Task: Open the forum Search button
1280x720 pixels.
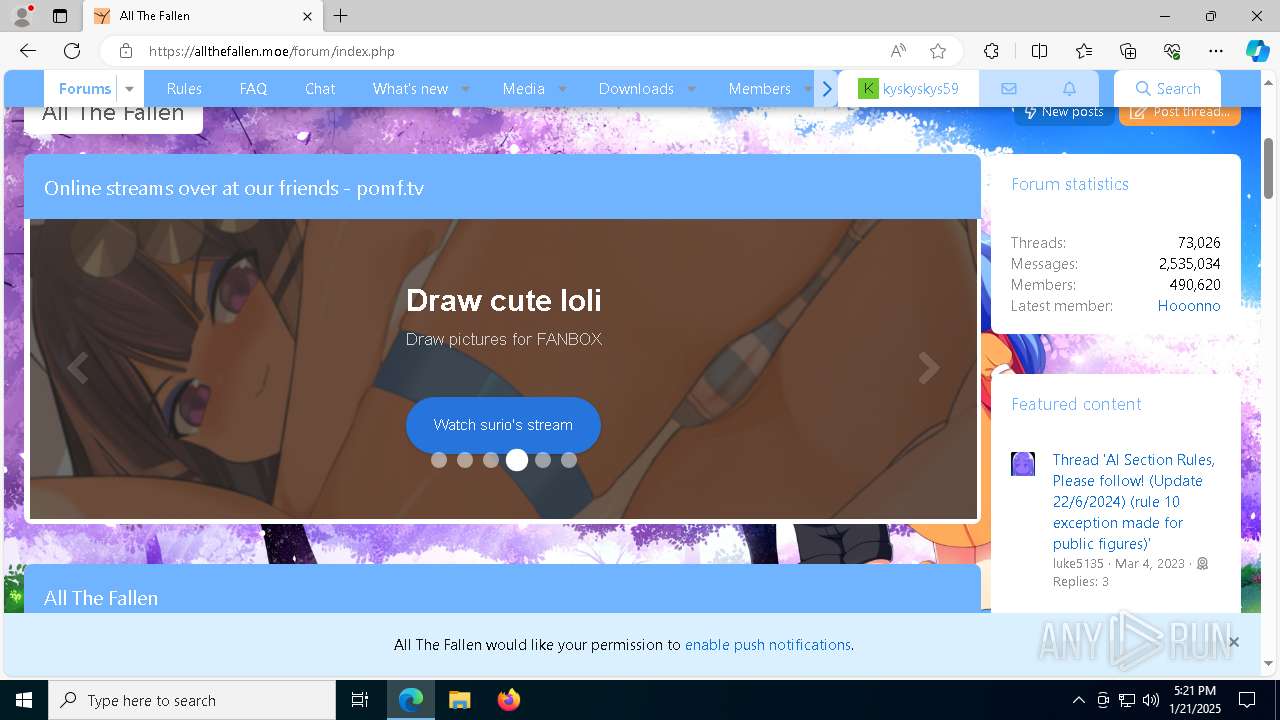Action: click(1167, 89)
